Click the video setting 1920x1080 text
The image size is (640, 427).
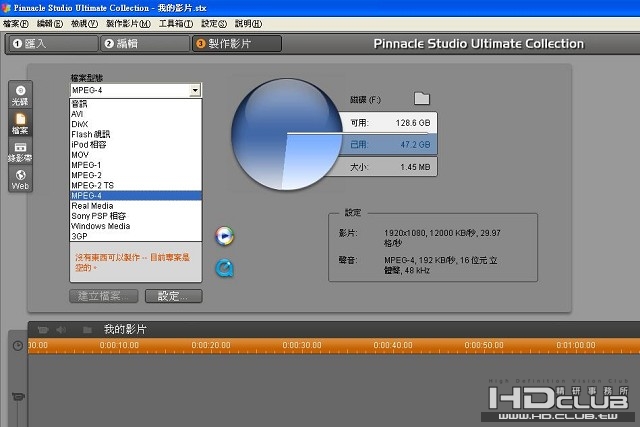(442, 238)
